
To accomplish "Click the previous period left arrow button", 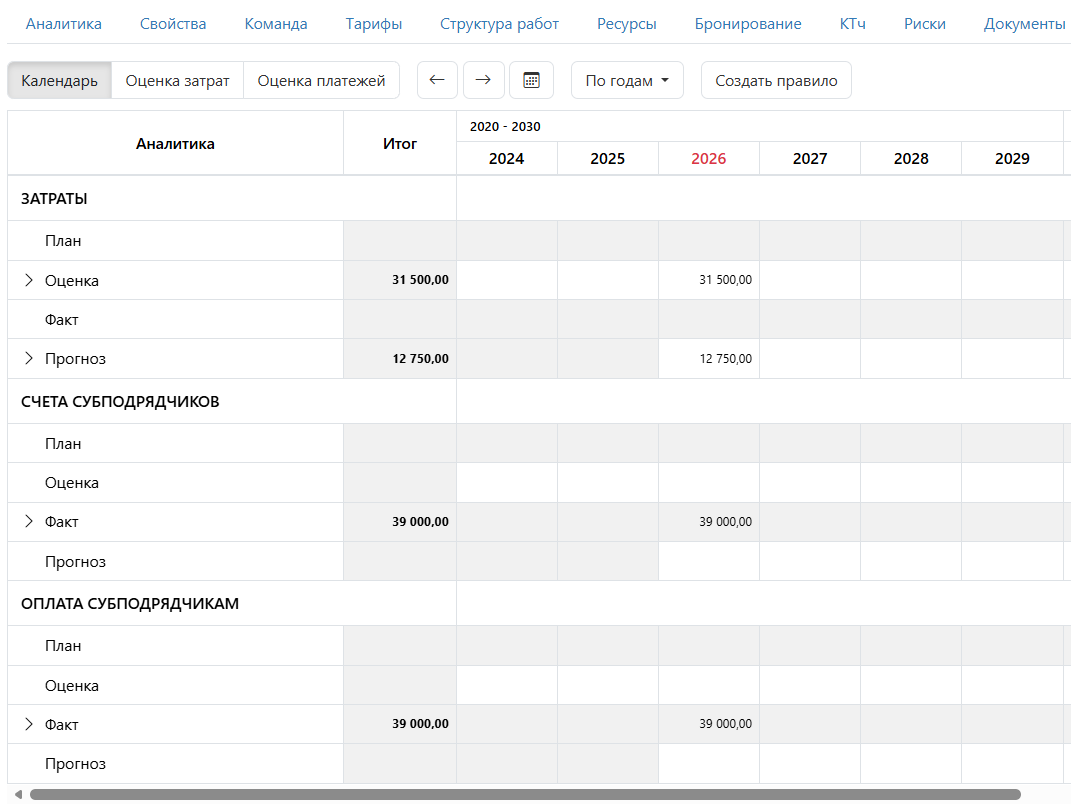I will click(x=436, y=81).
